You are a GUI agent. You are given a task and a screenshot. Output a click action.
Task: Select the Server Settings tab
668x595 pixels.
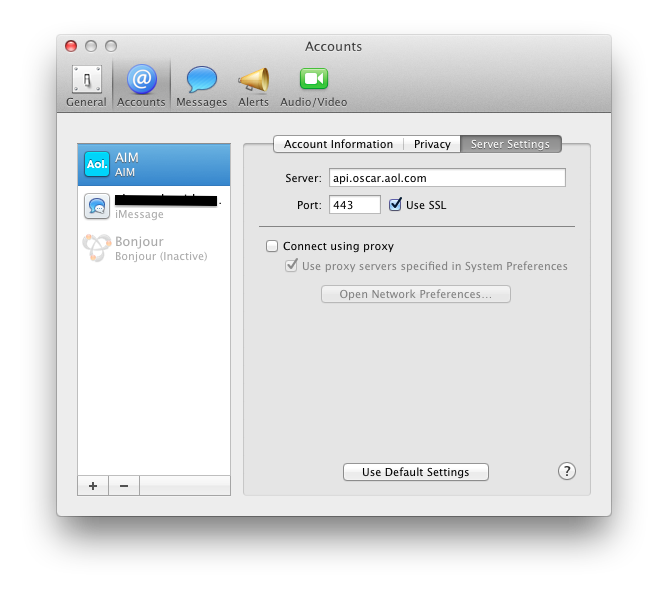click(x=510, y=144)
